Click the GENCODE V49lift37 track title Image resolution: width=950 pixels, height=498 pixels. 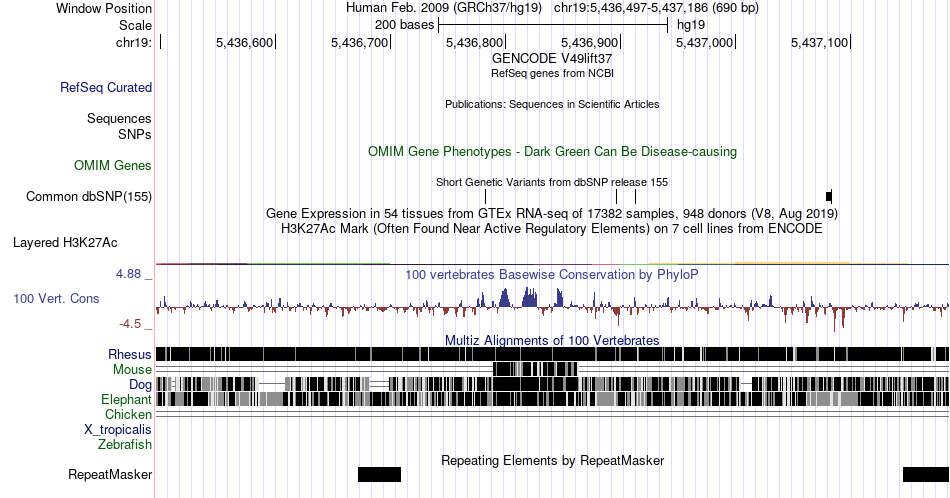pyautogui.click(x=552, y=58)
